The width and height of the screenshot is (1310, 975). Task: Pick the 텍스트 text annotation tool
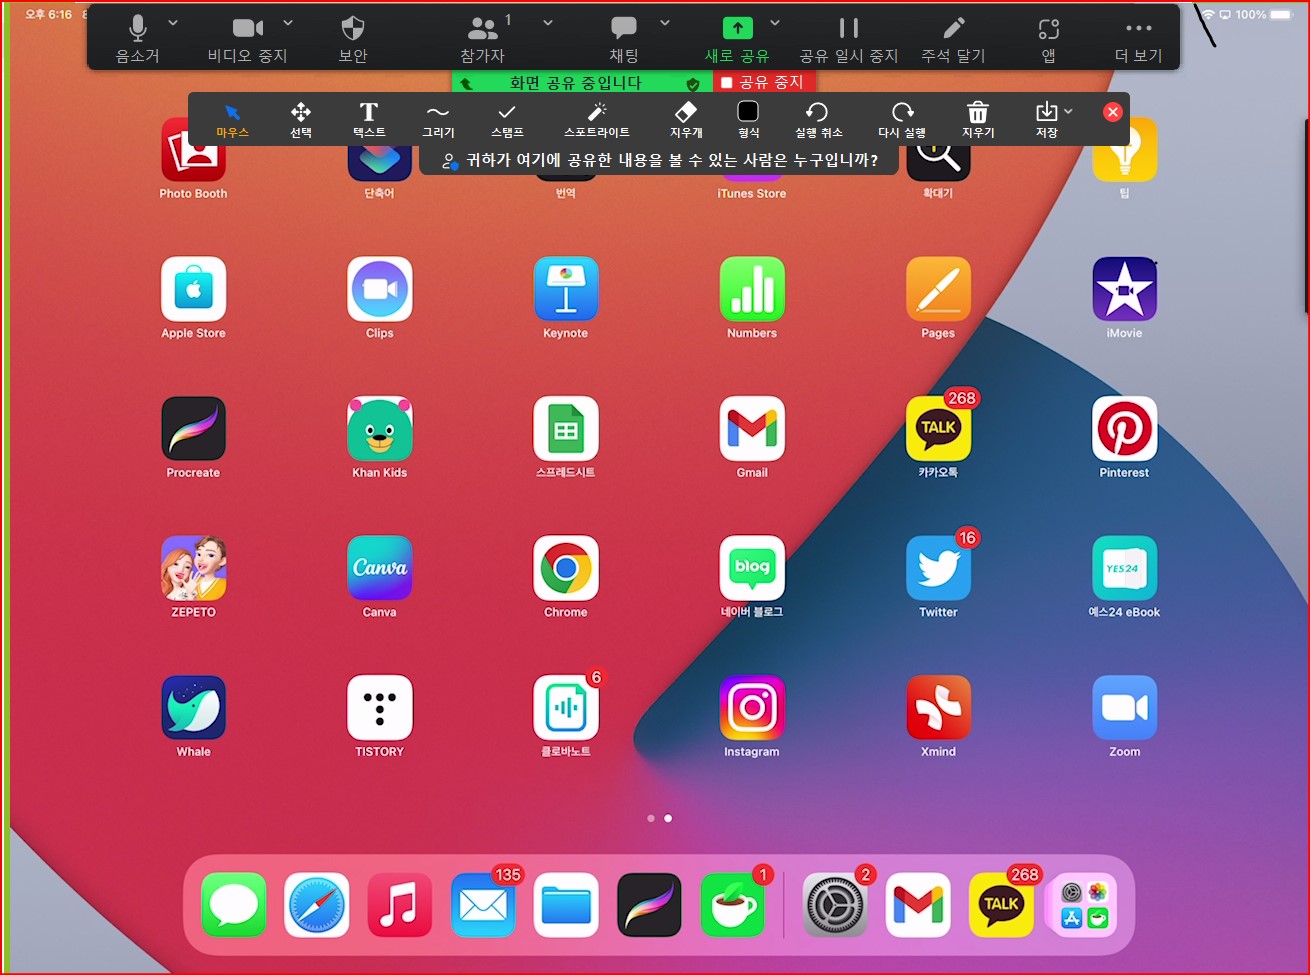click(x=369, y=120)
